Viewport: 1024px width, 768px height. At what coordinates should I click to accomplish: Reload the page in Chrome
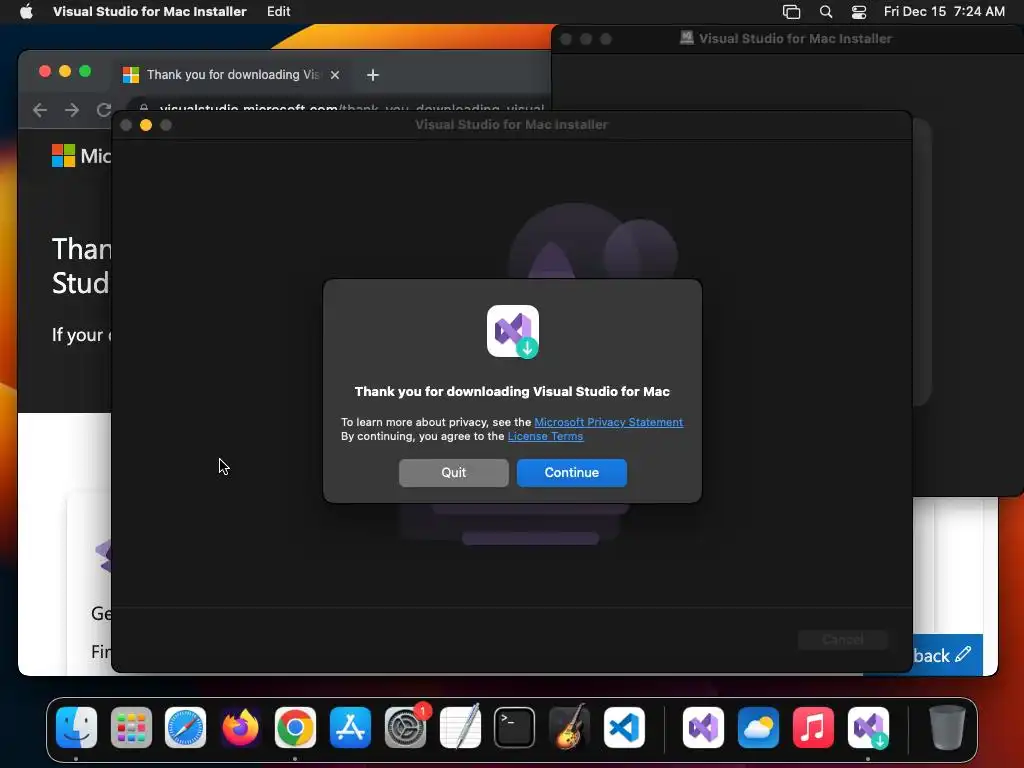pos(103,110)
